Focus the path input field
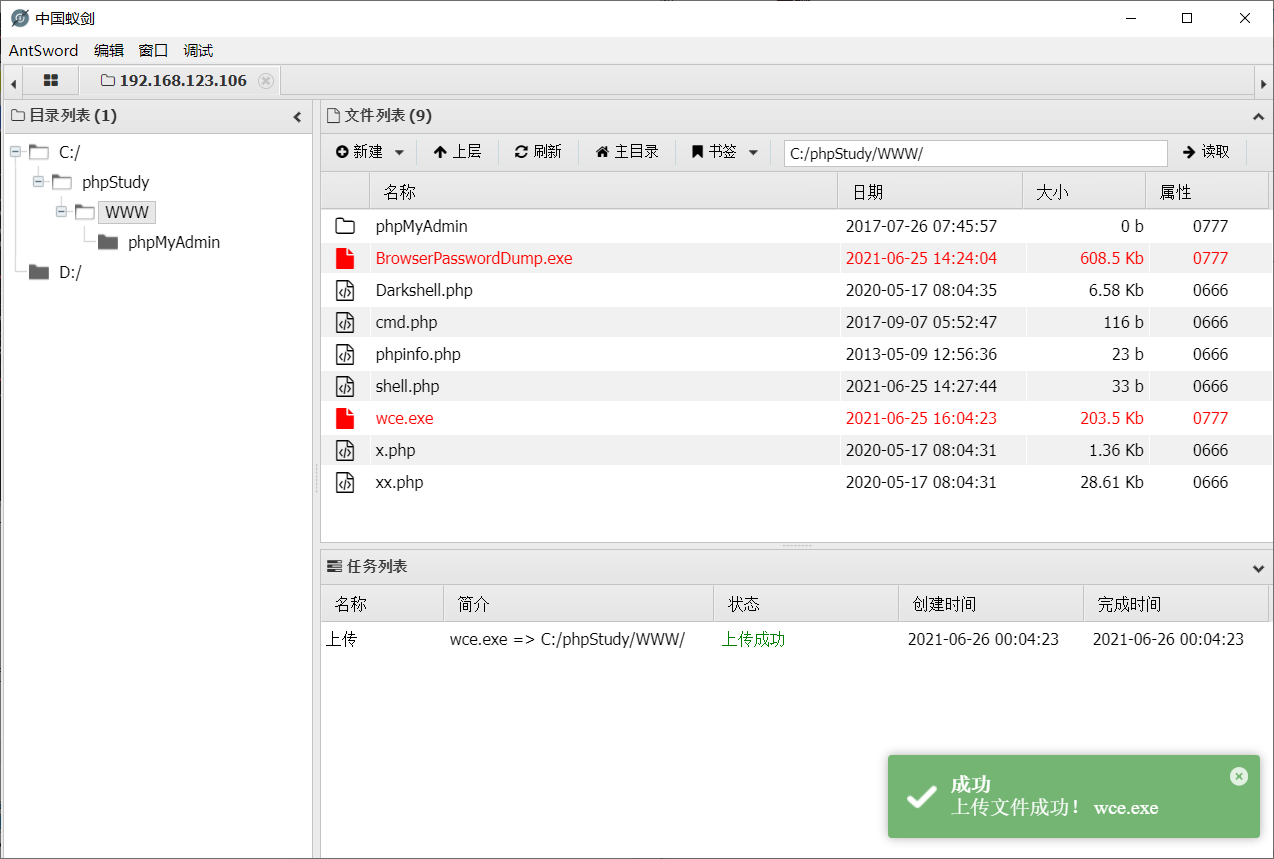This screenshot has width=1274, height=859. pos(975,153)
